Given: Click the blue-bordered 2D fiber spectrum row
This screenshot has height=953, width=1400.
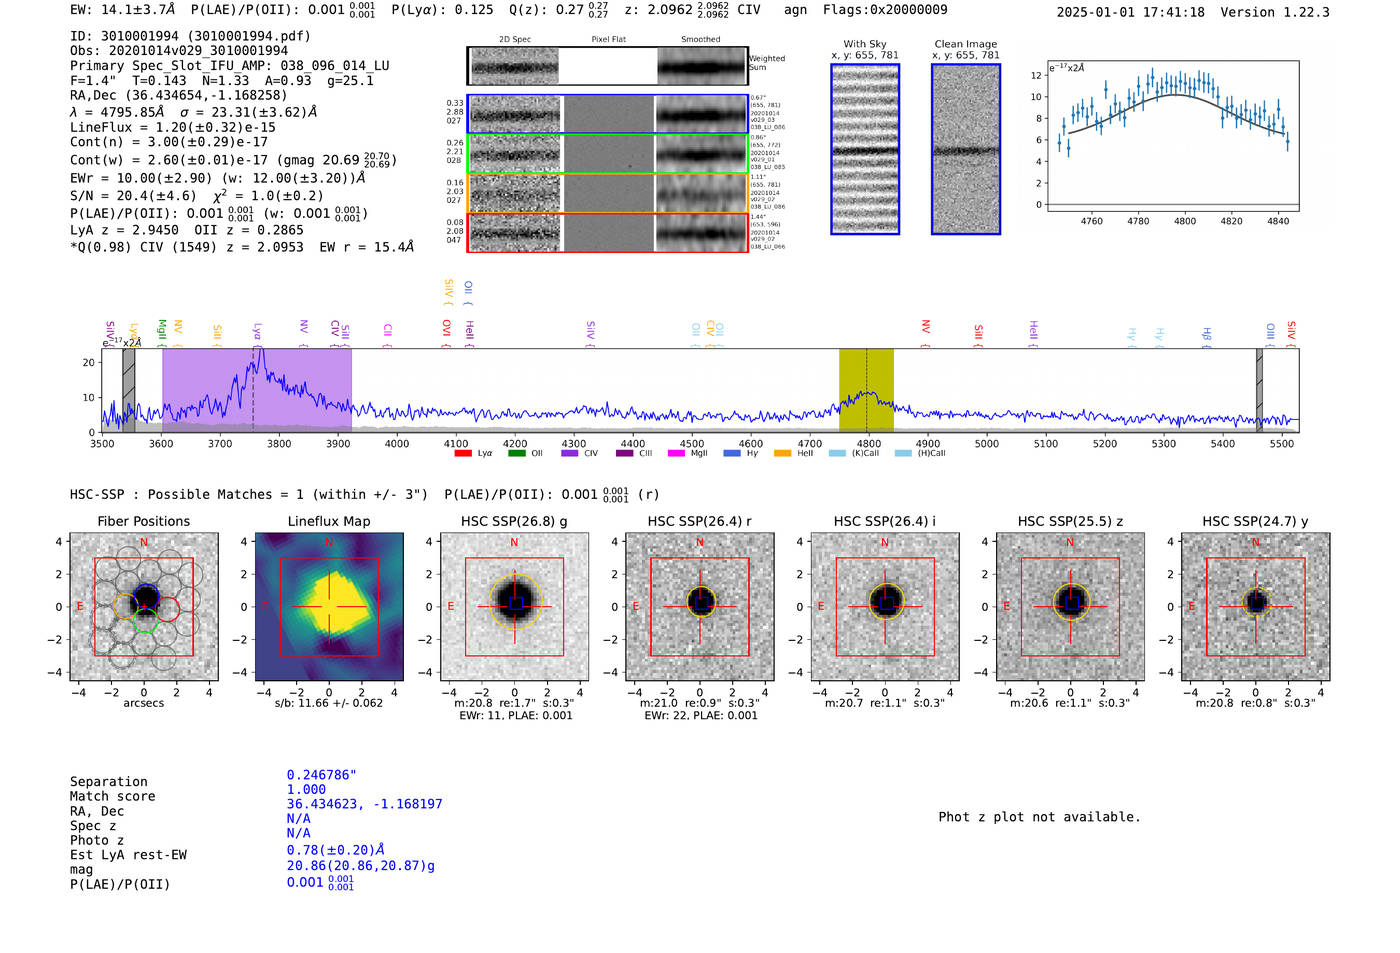Looking at the screenshot, I should click(608, 114).
